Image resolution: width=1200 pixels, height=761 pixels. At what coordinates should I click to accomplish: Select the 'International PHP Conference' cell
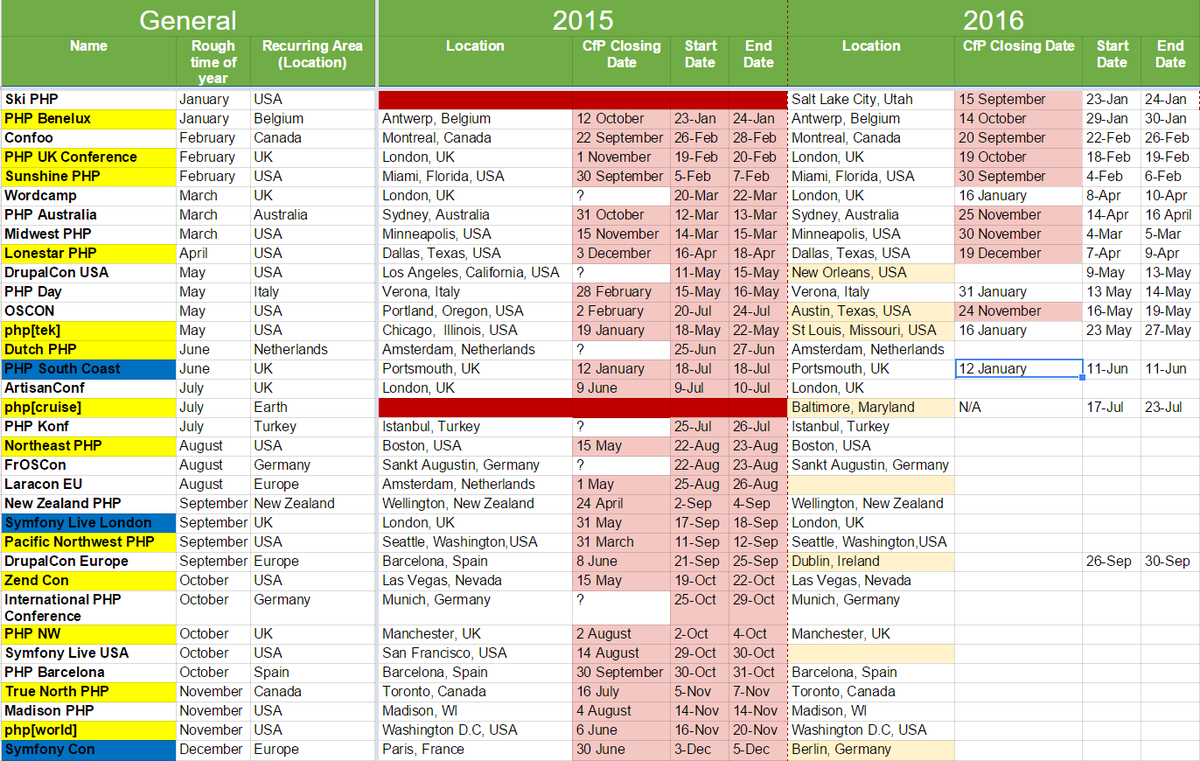click(x=89, y=607)
